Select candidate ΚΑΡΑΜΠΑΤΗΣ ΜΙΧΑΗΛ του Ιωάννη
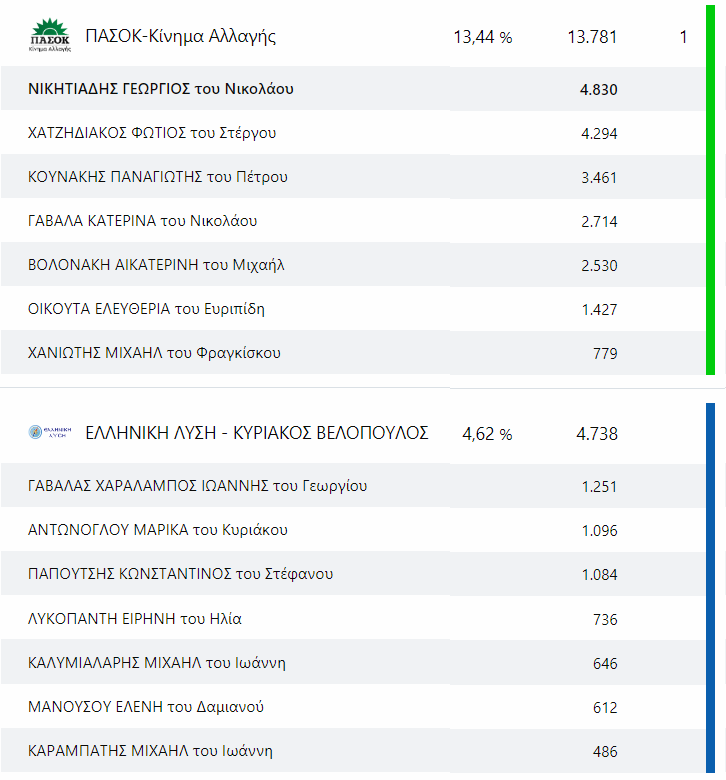This screenshot has width=726, height=780. [x=150, y=751]
